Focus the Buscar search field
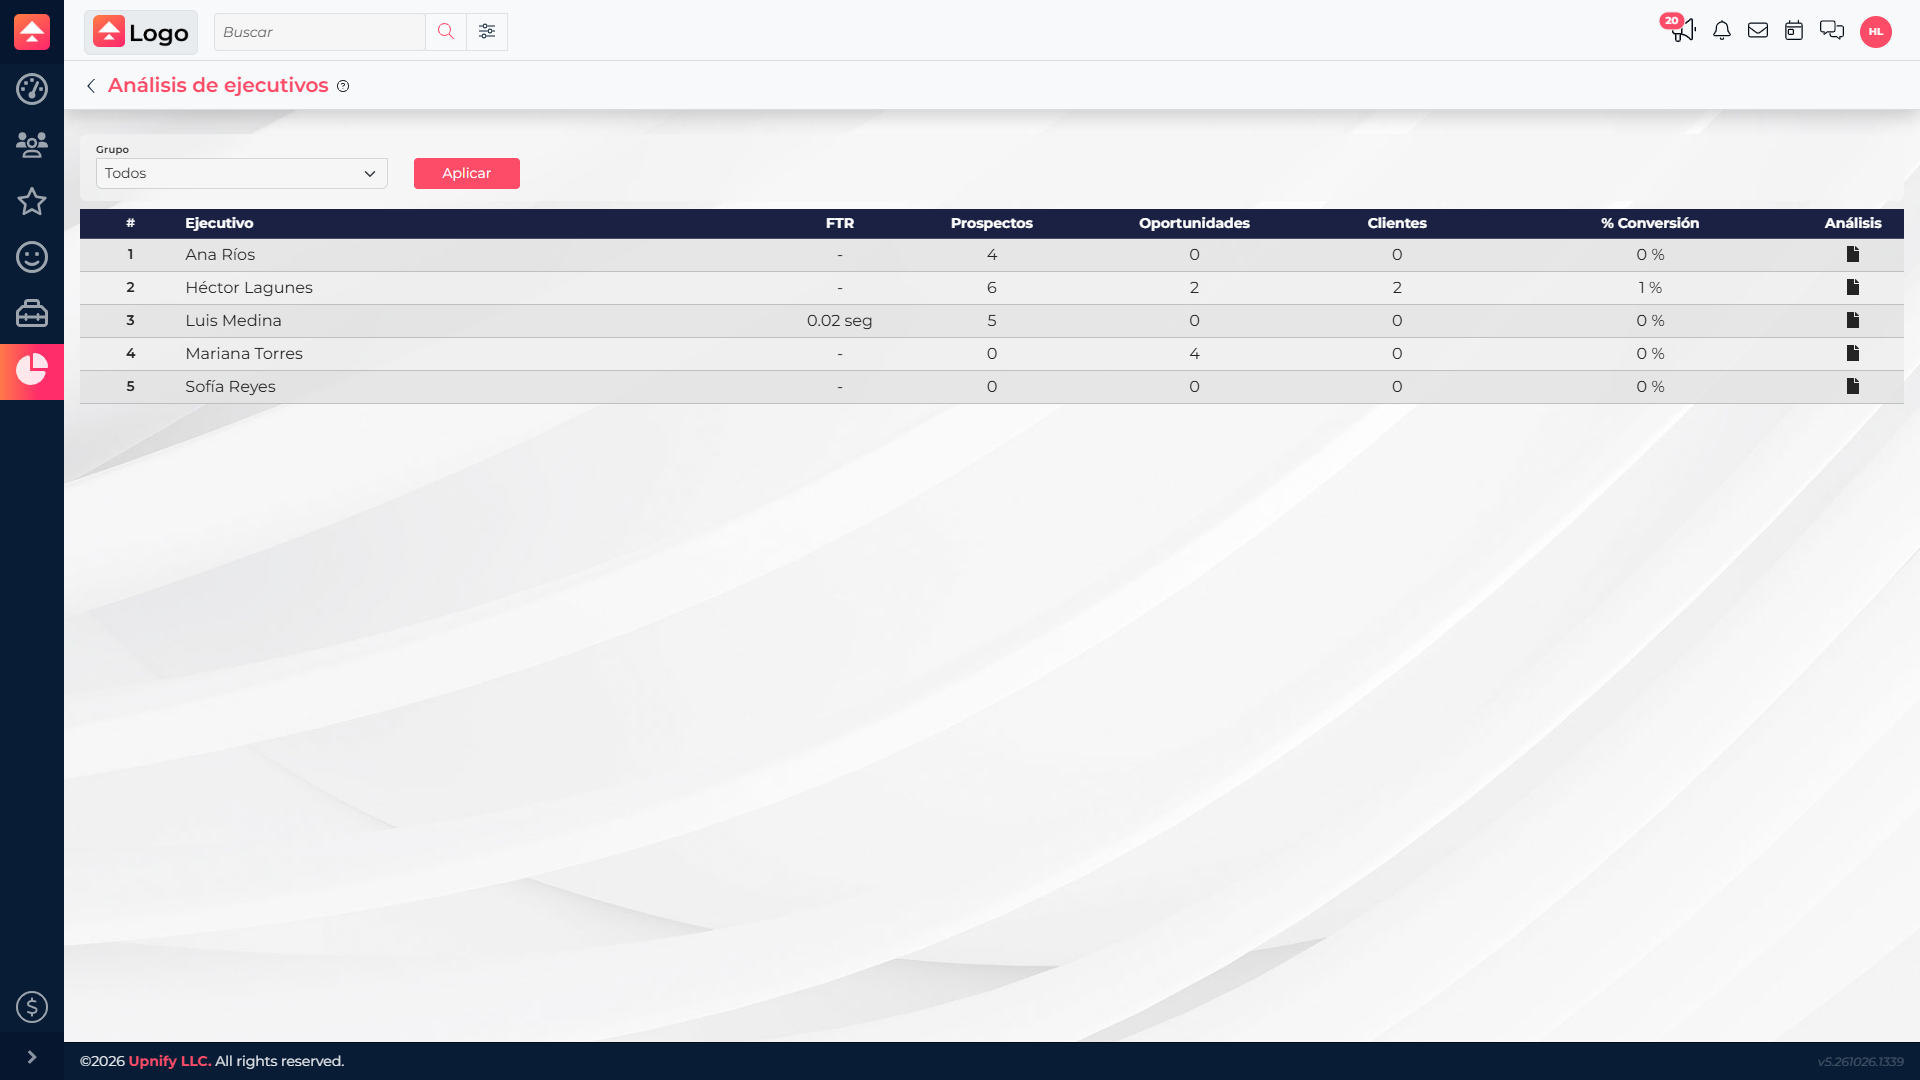 coord(320,32)
